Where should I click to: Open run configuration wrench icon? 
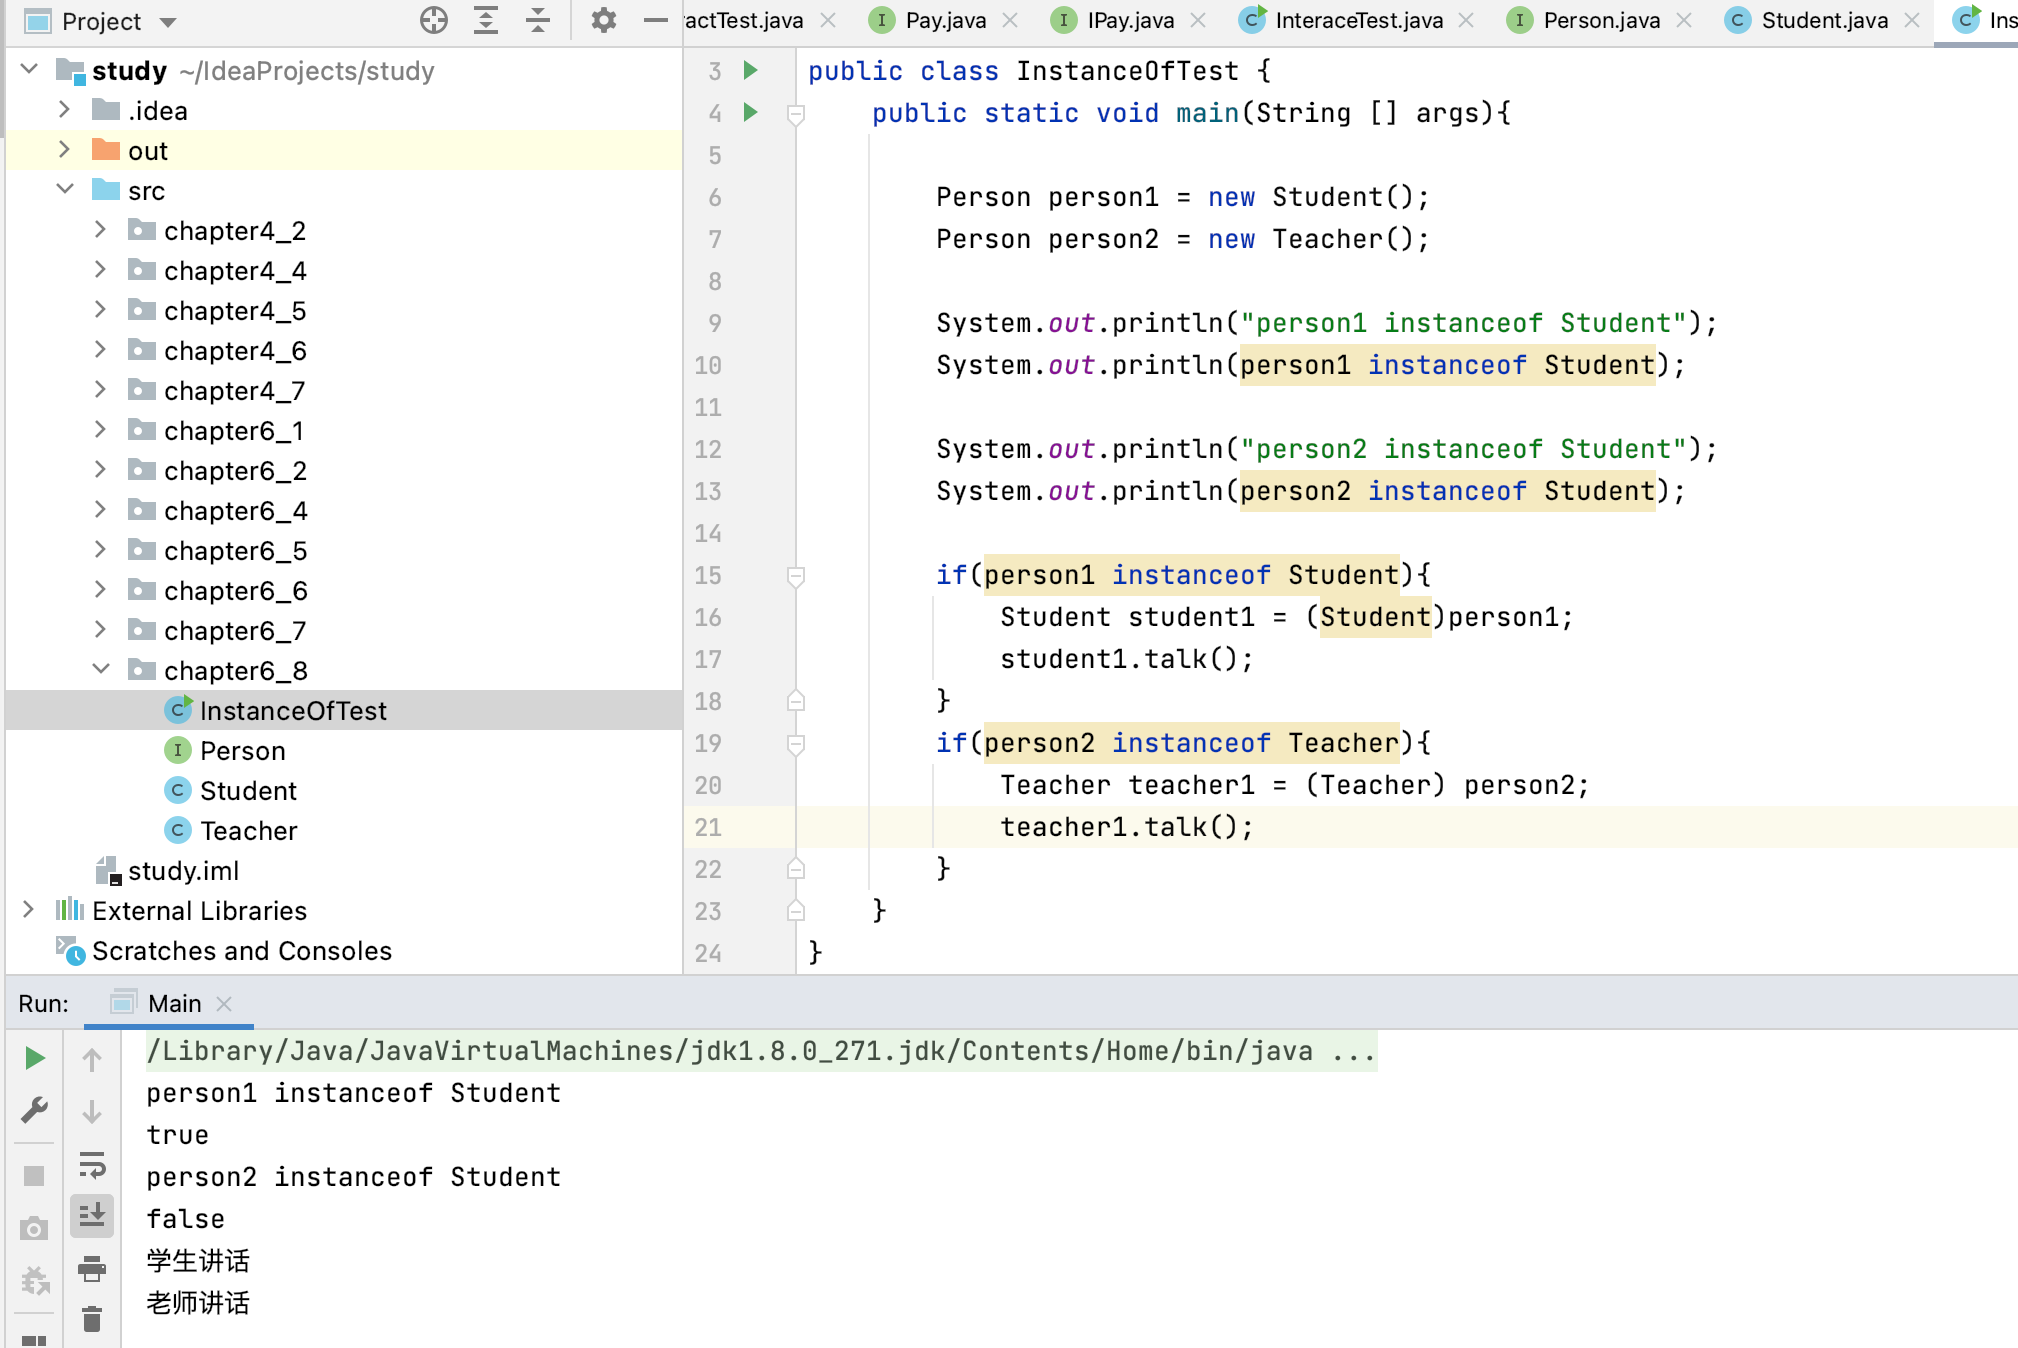[x=34, y=1109]
